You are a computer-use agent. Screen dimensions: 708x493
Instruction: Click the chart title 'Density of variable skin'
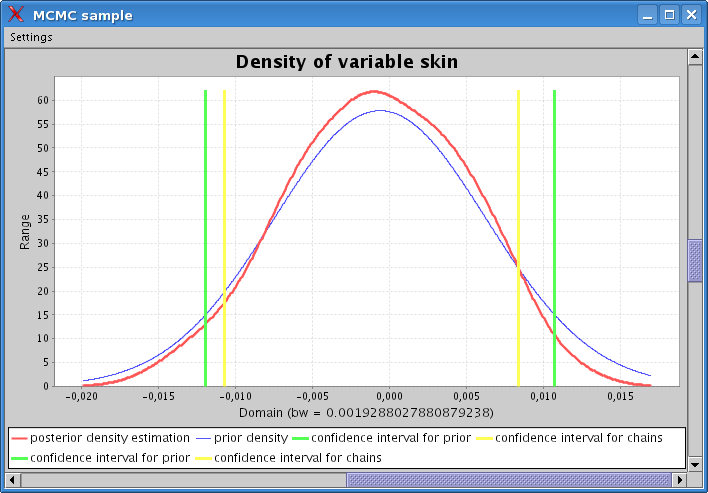pos(347,62)
